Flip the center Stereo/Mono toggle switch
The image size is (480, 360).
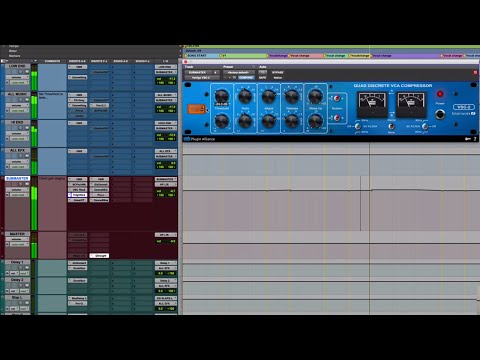[x=392, y=126]
